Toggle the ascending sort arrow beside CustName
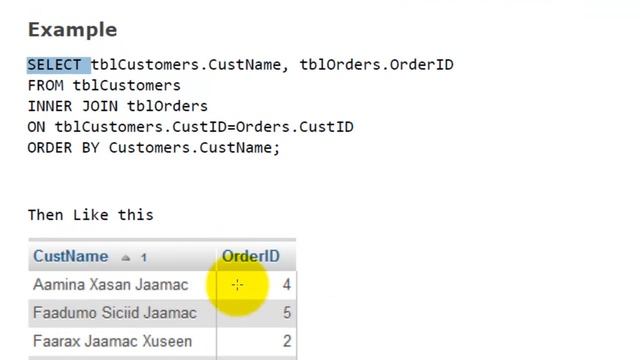Screen dimensions: 640x360 [126, 258]
